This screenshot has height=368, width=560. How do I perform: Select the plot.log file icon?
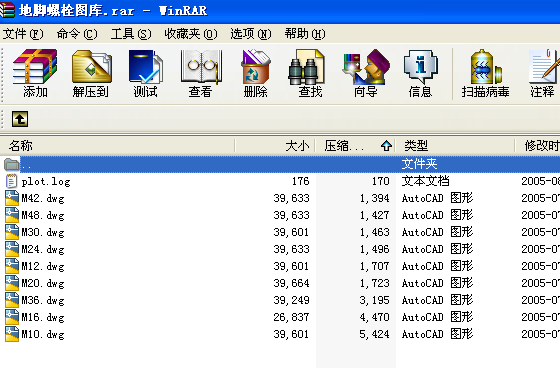pyautogui.click(x=11, y=181)
